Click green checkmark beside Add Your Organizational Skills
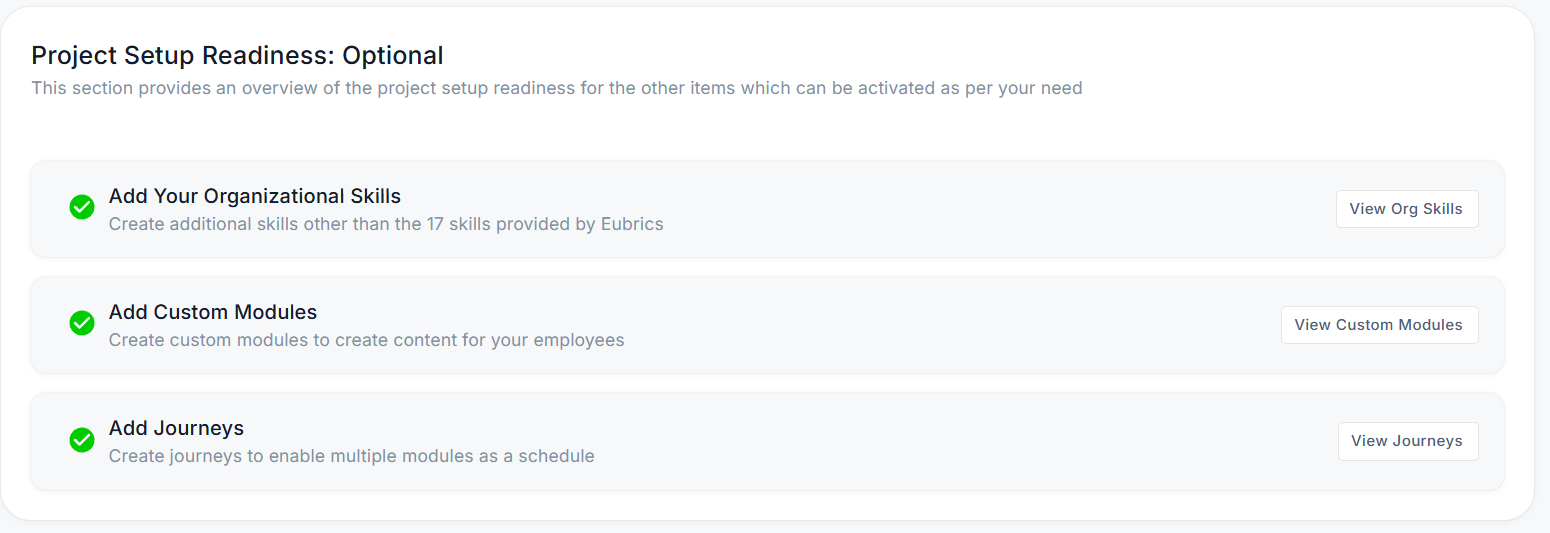 82,208
